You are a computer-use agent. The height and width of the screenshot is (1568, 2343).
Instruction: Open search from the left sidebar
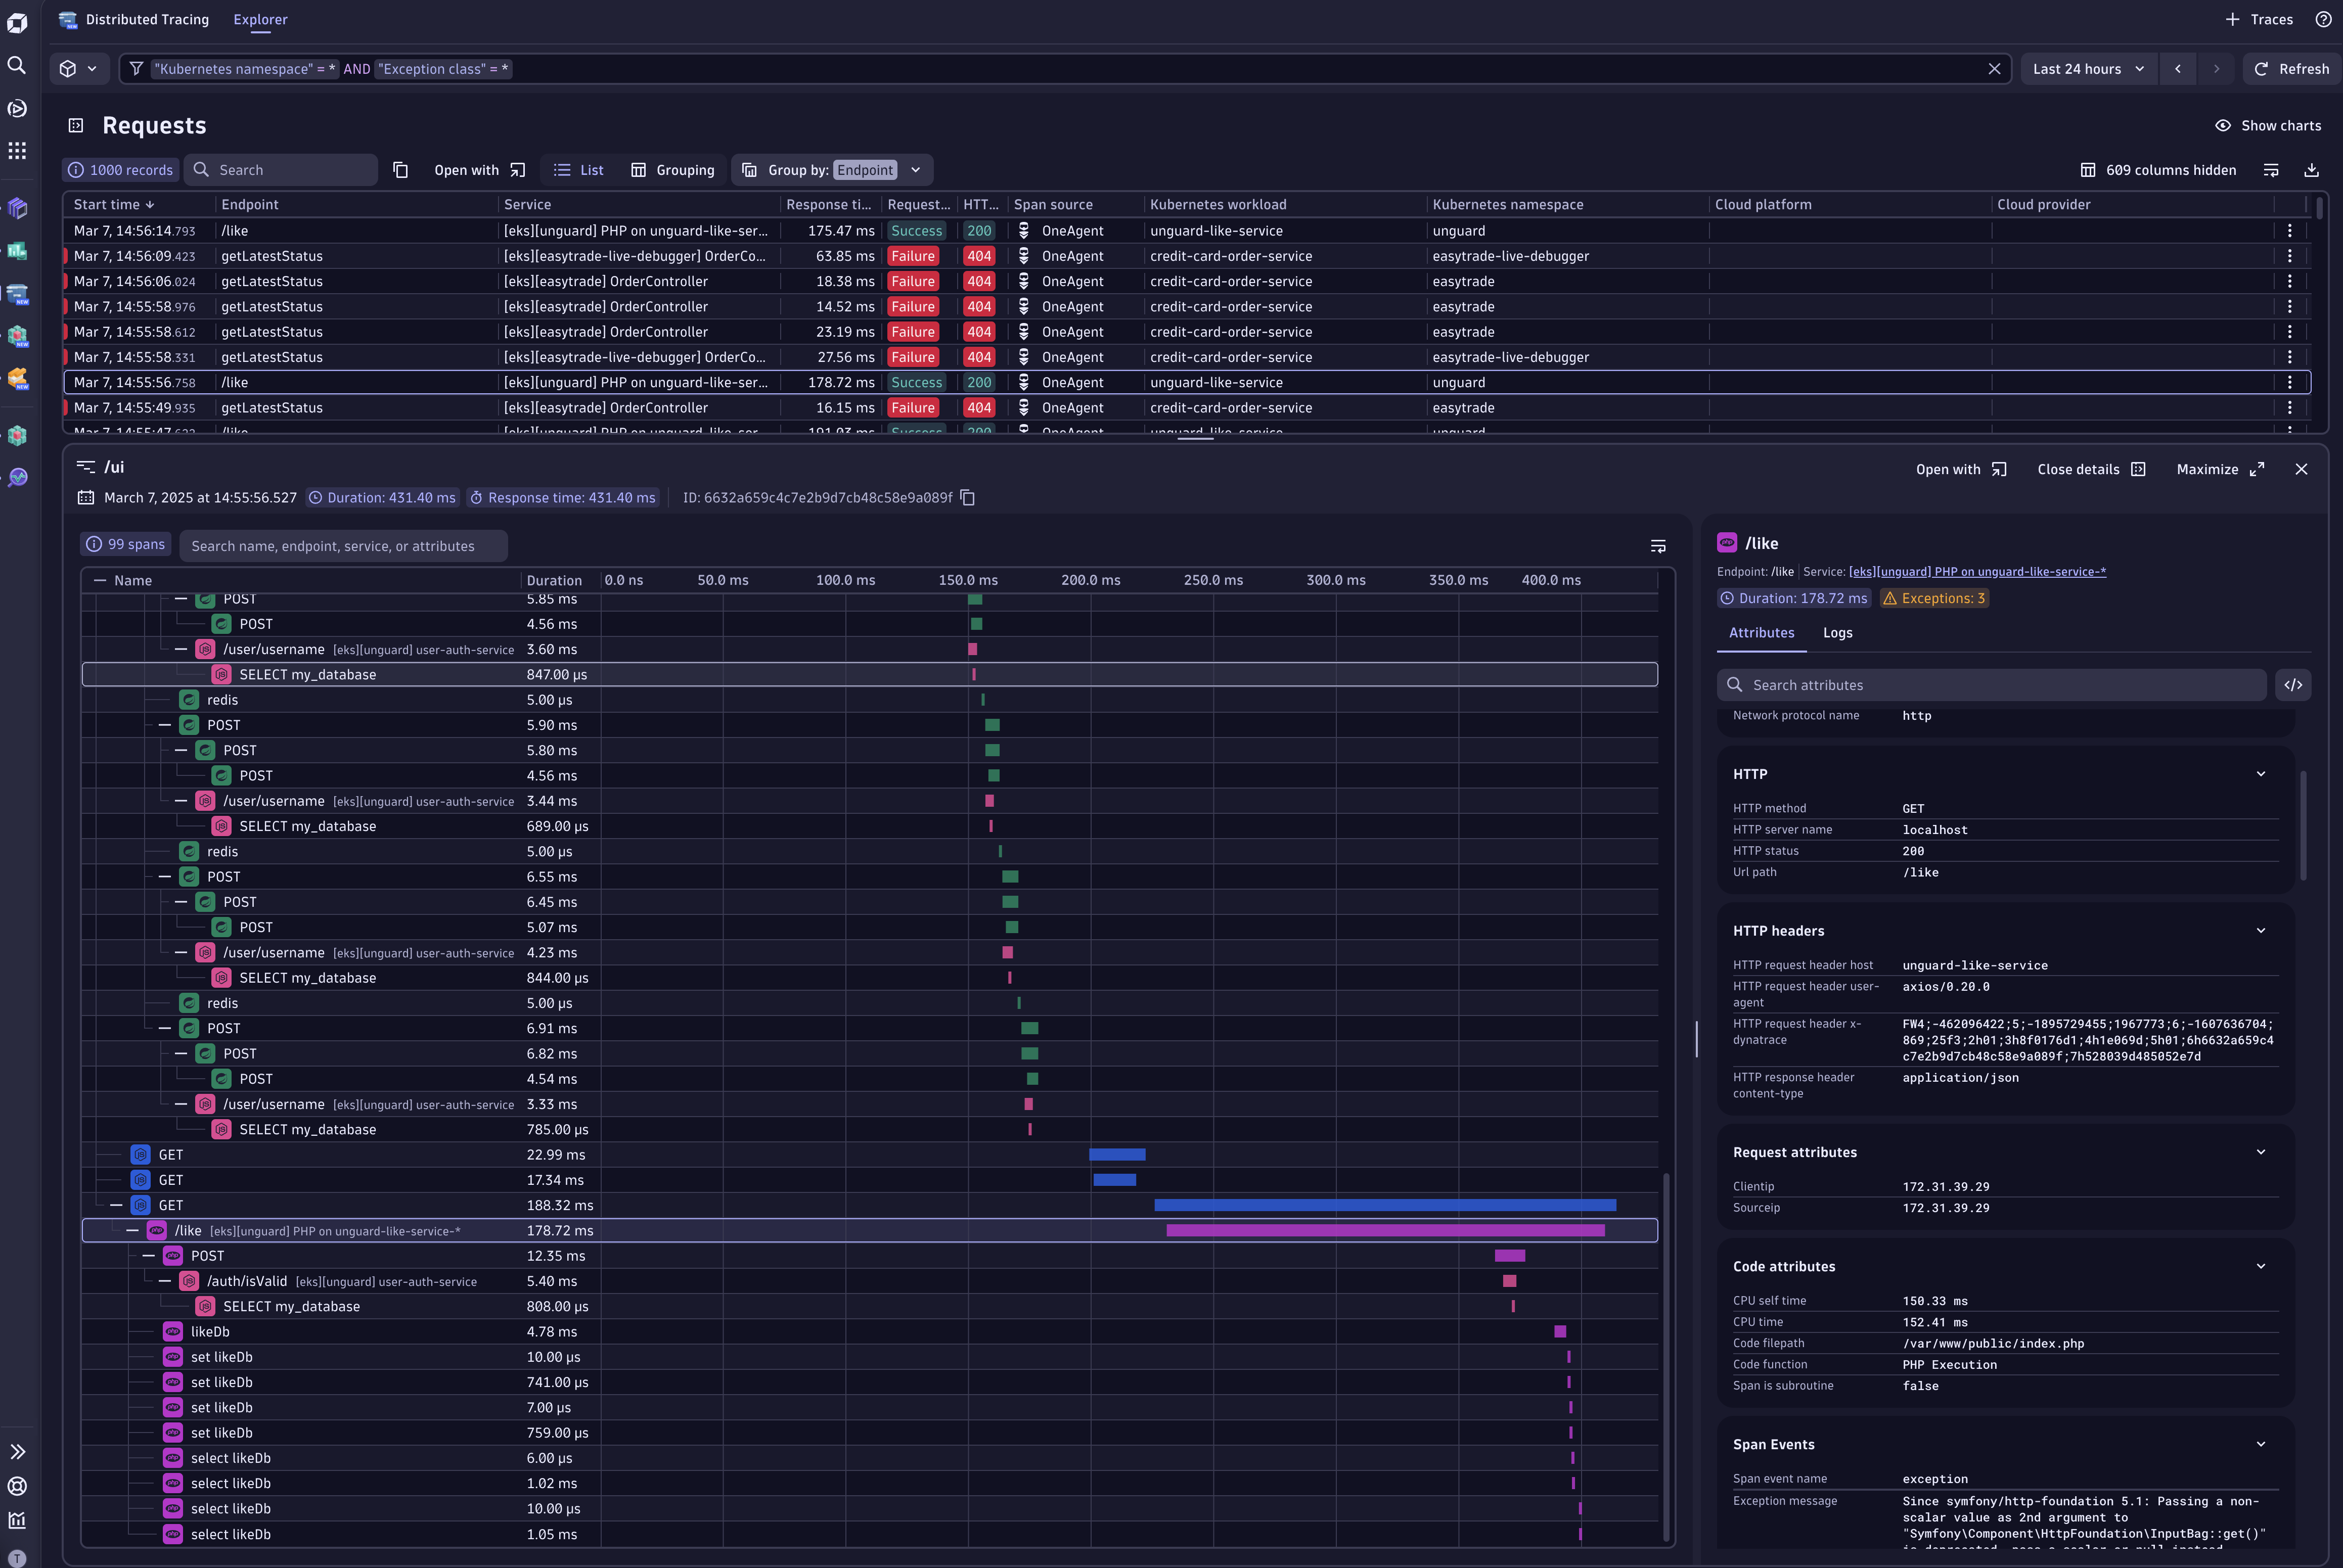(x=17, y=66)
